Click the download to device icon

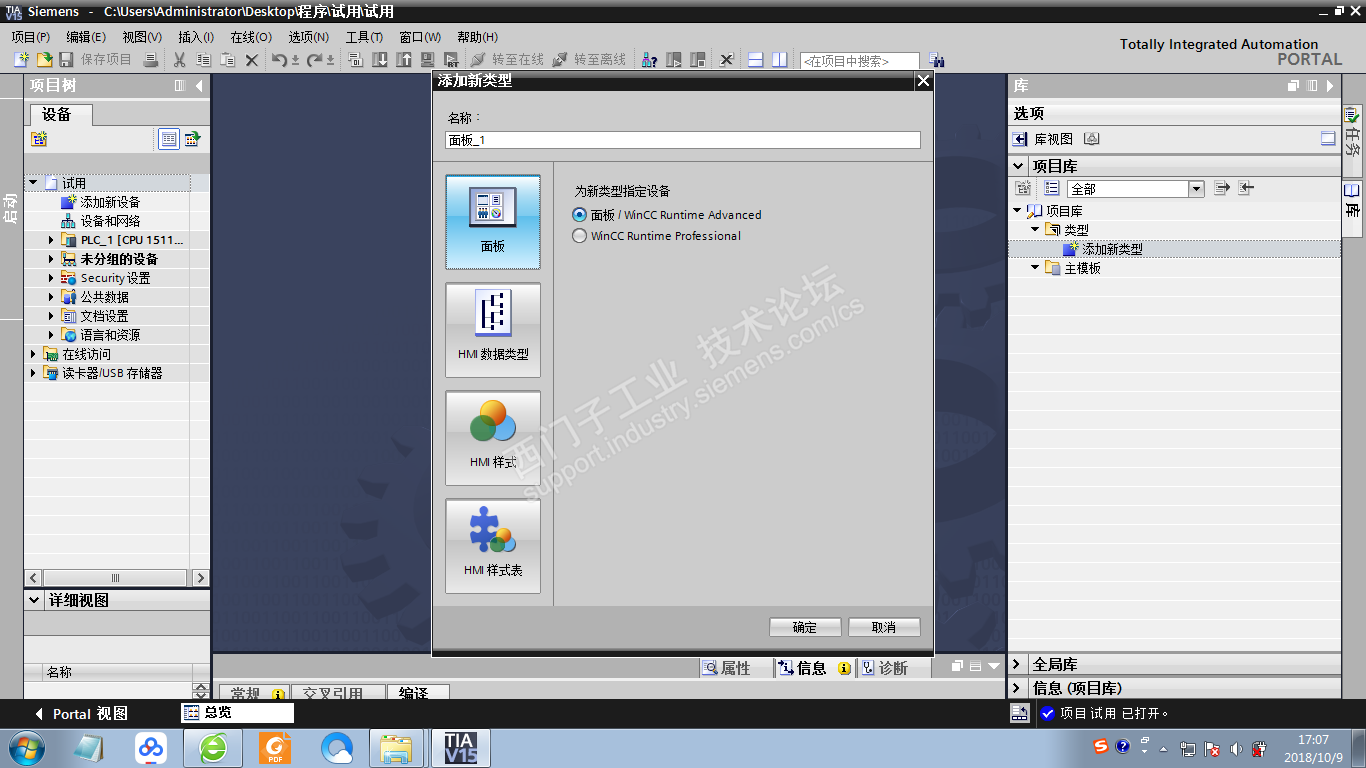click(380, 60)
